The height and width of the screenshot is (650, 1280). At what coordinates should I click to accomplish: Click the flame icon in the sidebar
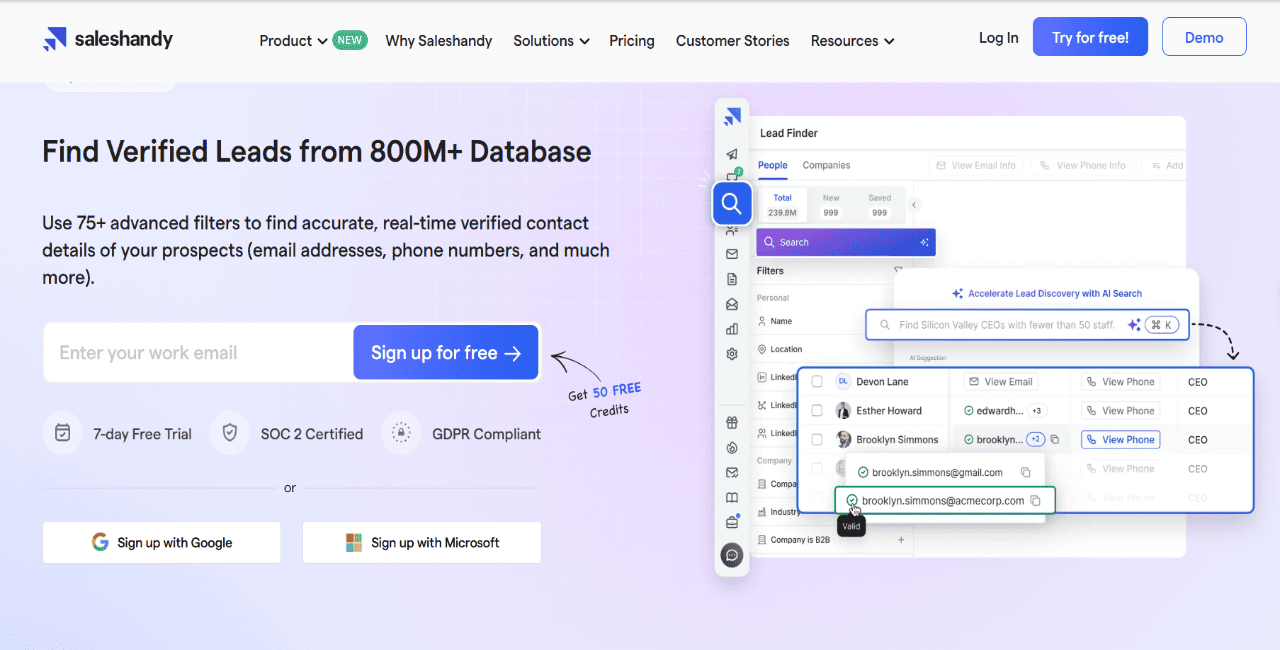(732, 447)
